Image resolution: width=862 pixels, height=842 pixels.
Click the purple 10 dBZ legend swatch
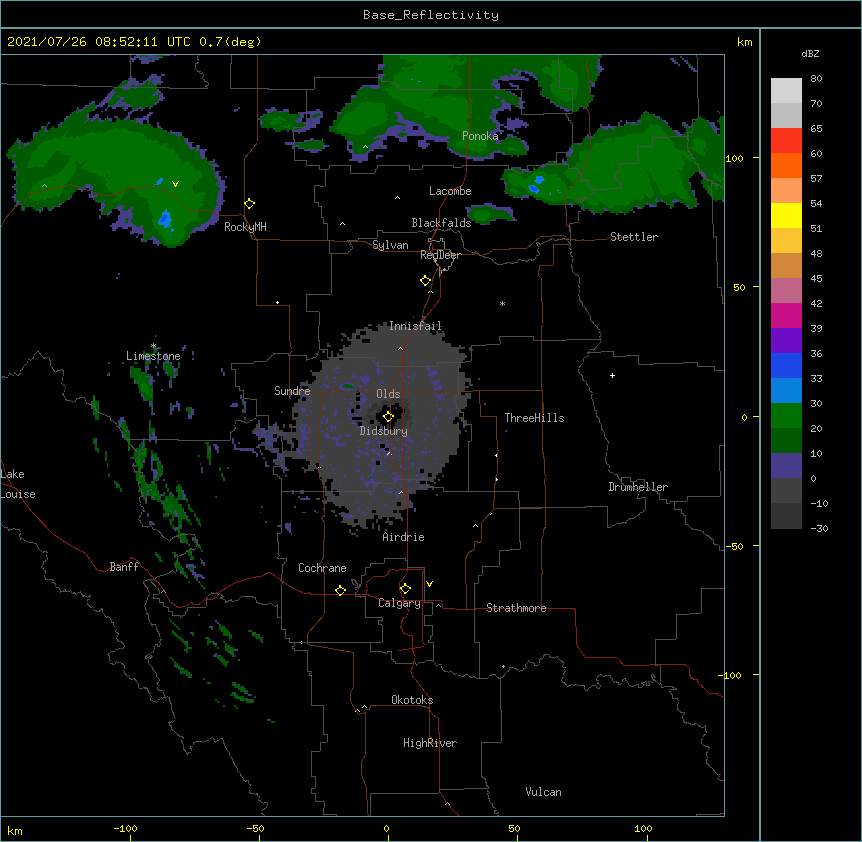coord(786,466)
